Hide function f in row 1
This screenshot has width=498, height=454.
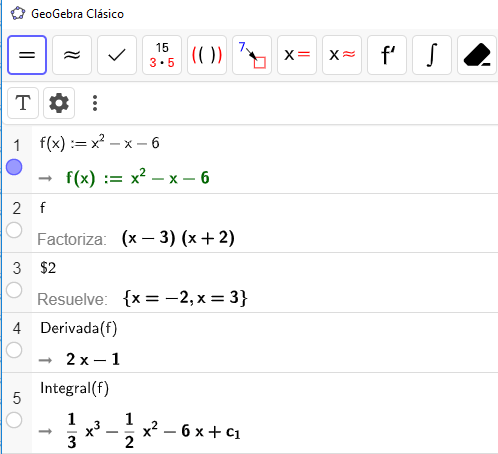click(x=14, y=167)
